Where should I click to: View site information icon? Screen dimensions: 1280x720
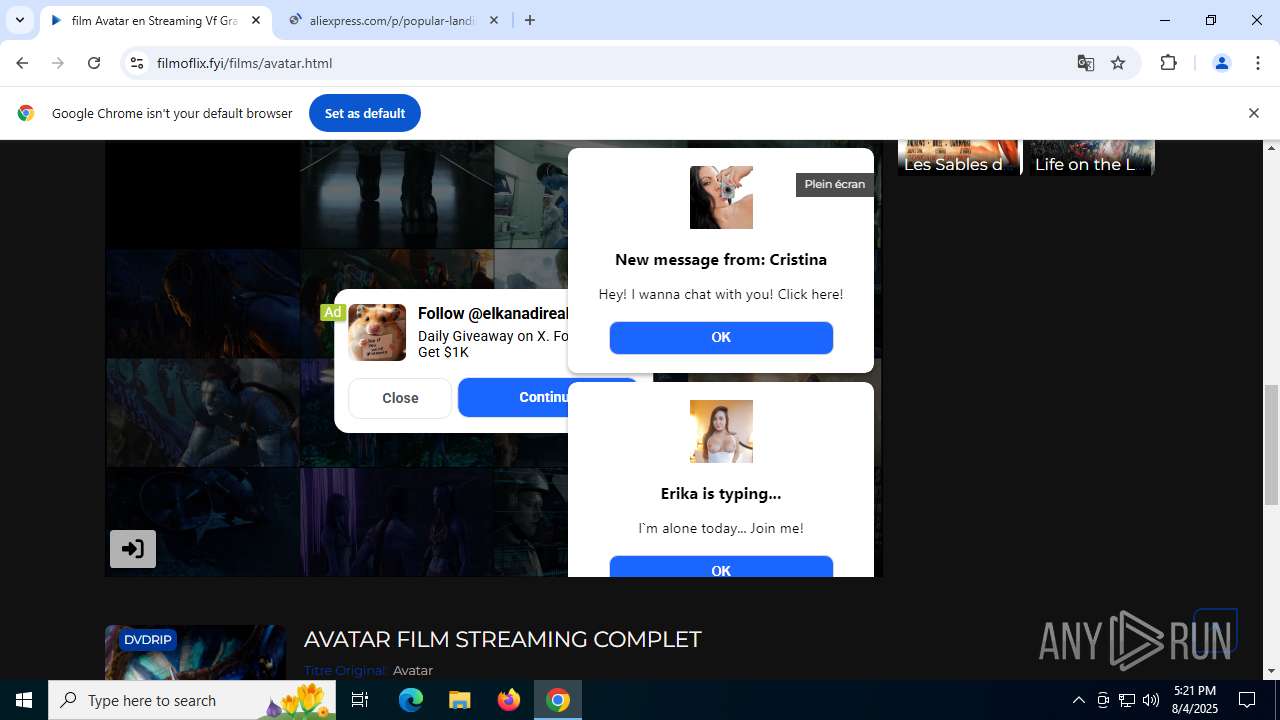[137, 63]
